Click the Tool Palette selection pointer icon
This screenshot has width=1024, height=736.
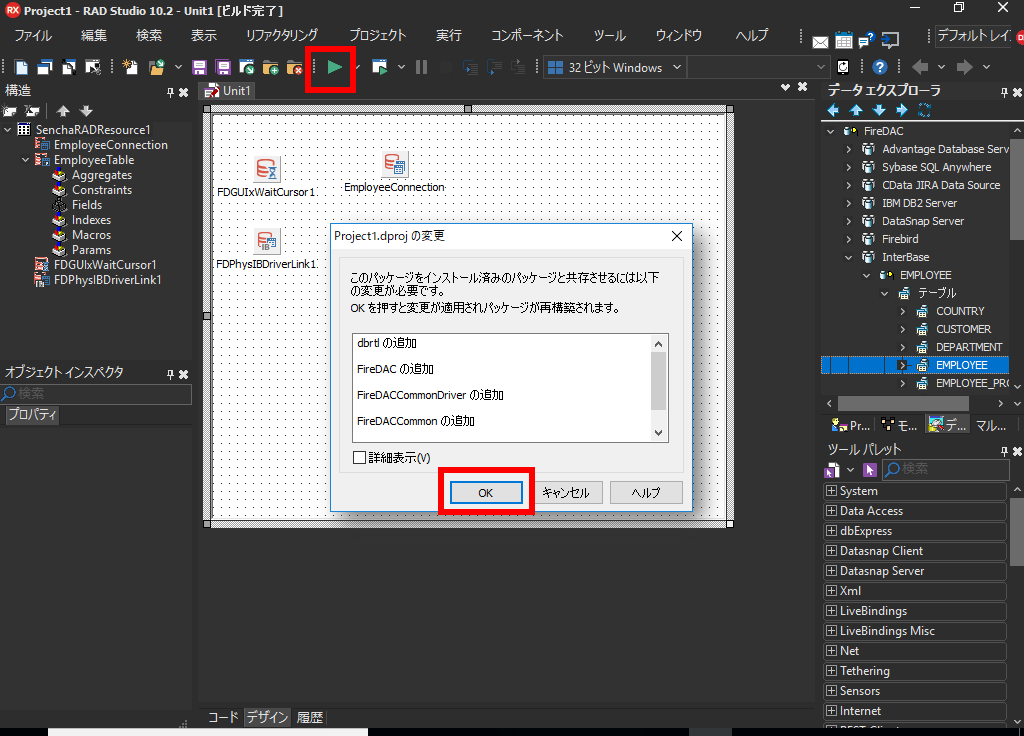869,470
